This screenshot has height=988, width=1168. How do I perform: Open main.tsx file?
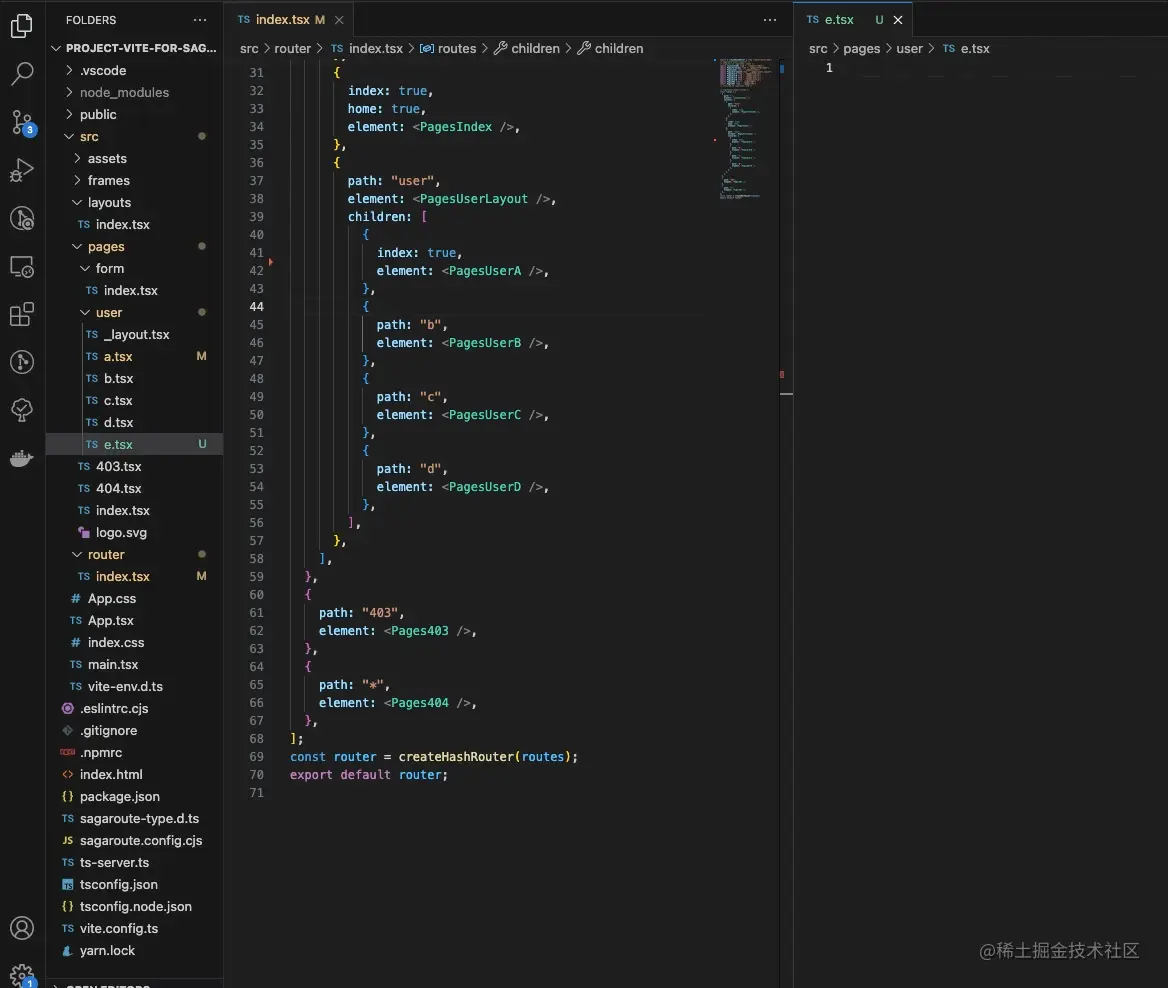click(x=136, y=664)
